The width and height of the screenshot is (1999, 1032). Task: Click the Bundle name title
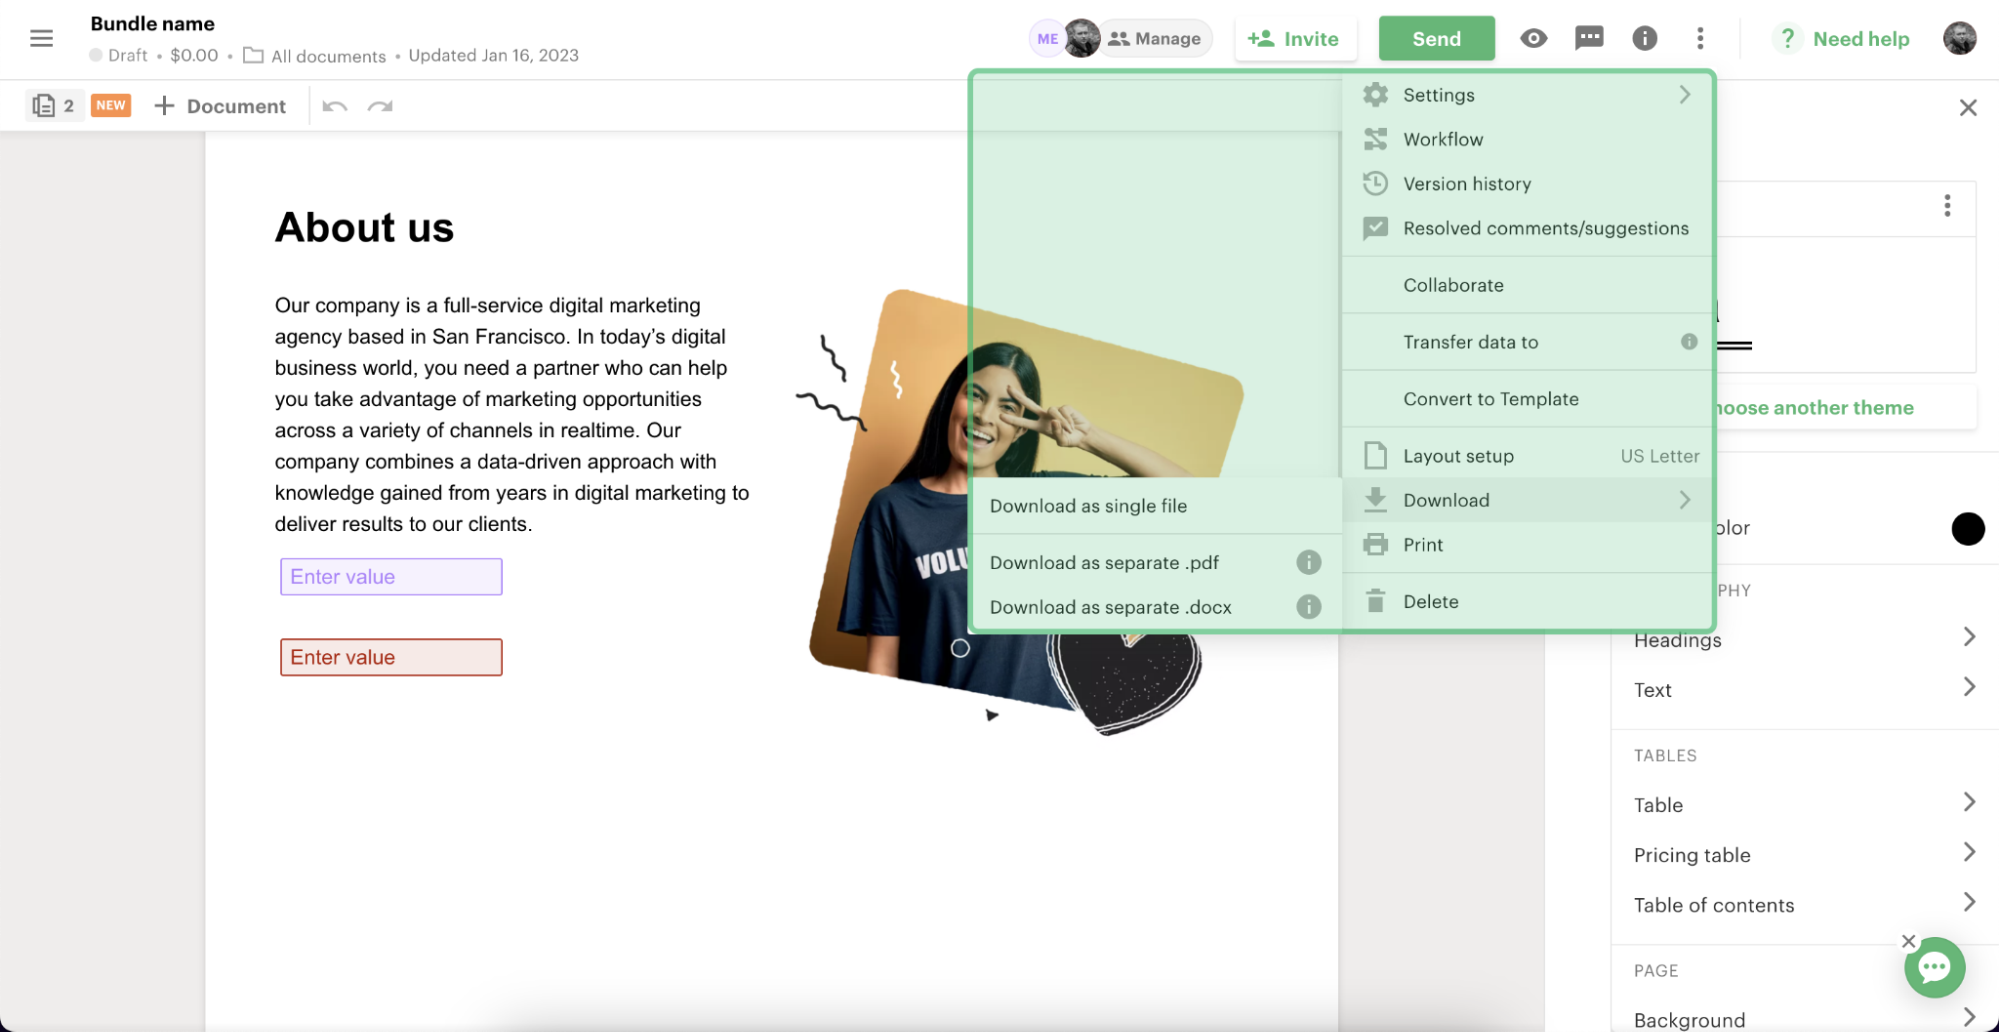152,23
